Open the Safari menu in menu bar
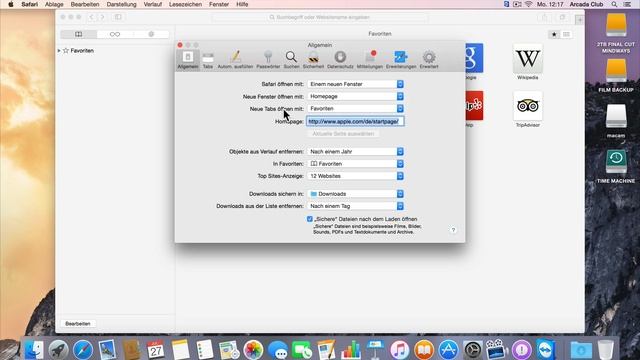The width and height of the screenshot is (640, 360). tap(29, 4)
